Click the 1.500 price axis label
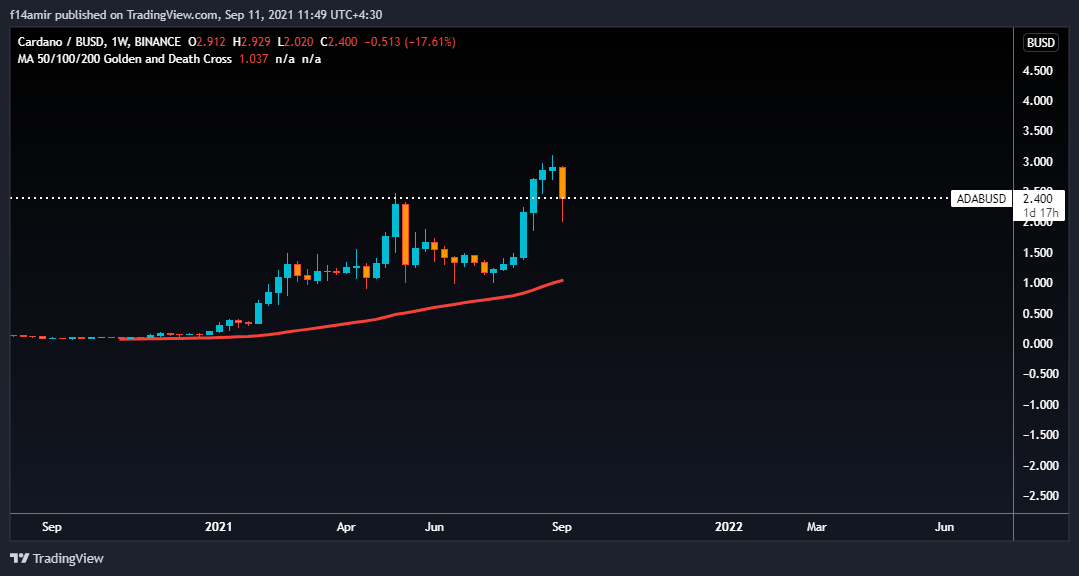The image size is (1079, 576). click(x=1039, y=253)
